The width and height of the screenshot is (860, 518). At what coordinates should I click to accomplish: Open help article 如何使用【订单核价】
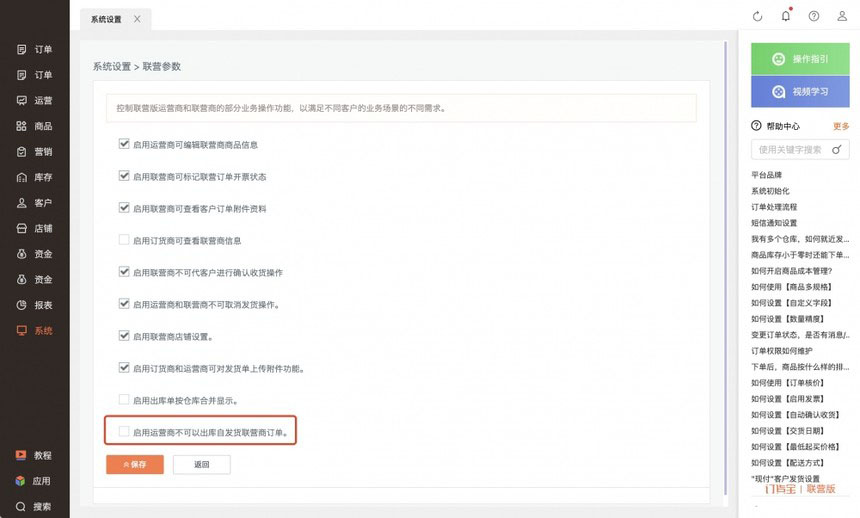788,383
